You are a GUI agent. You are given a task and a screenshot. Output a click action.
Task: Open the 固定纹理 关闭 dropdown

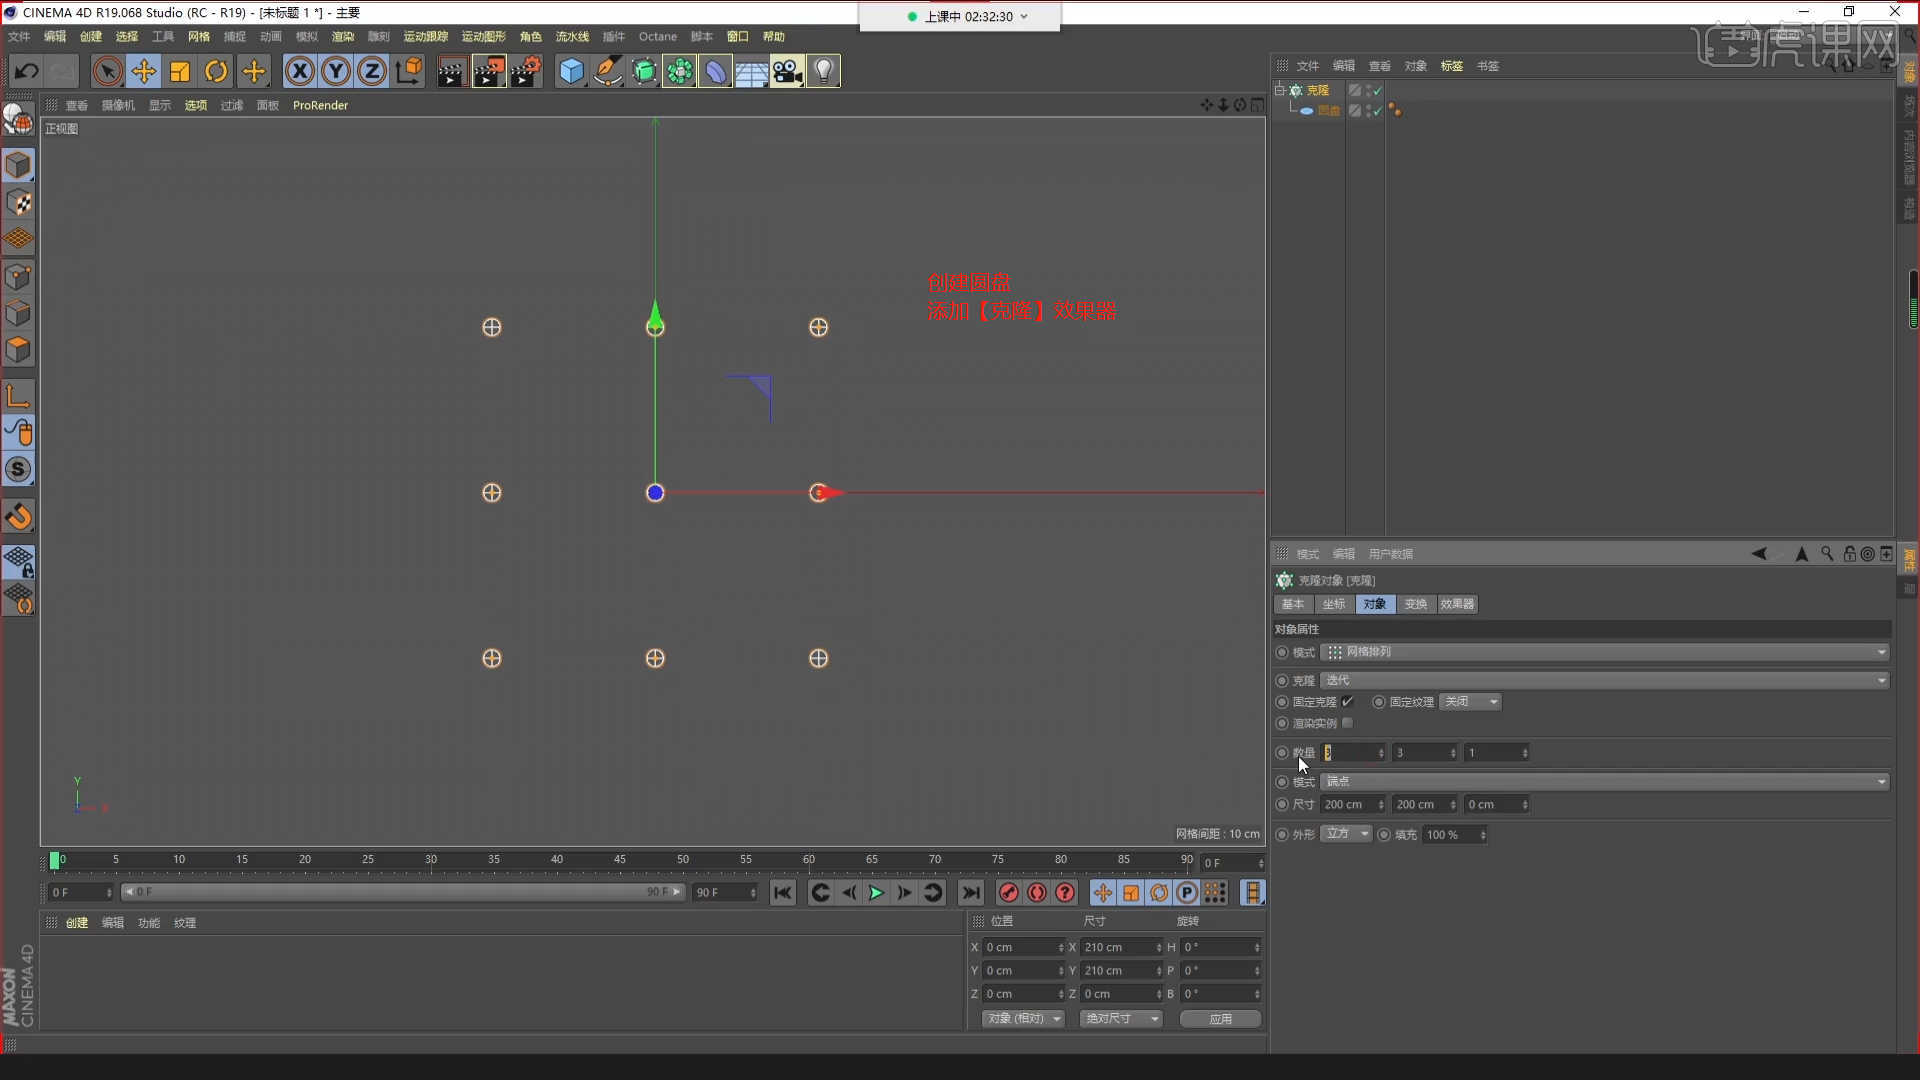coord(1471,702)
